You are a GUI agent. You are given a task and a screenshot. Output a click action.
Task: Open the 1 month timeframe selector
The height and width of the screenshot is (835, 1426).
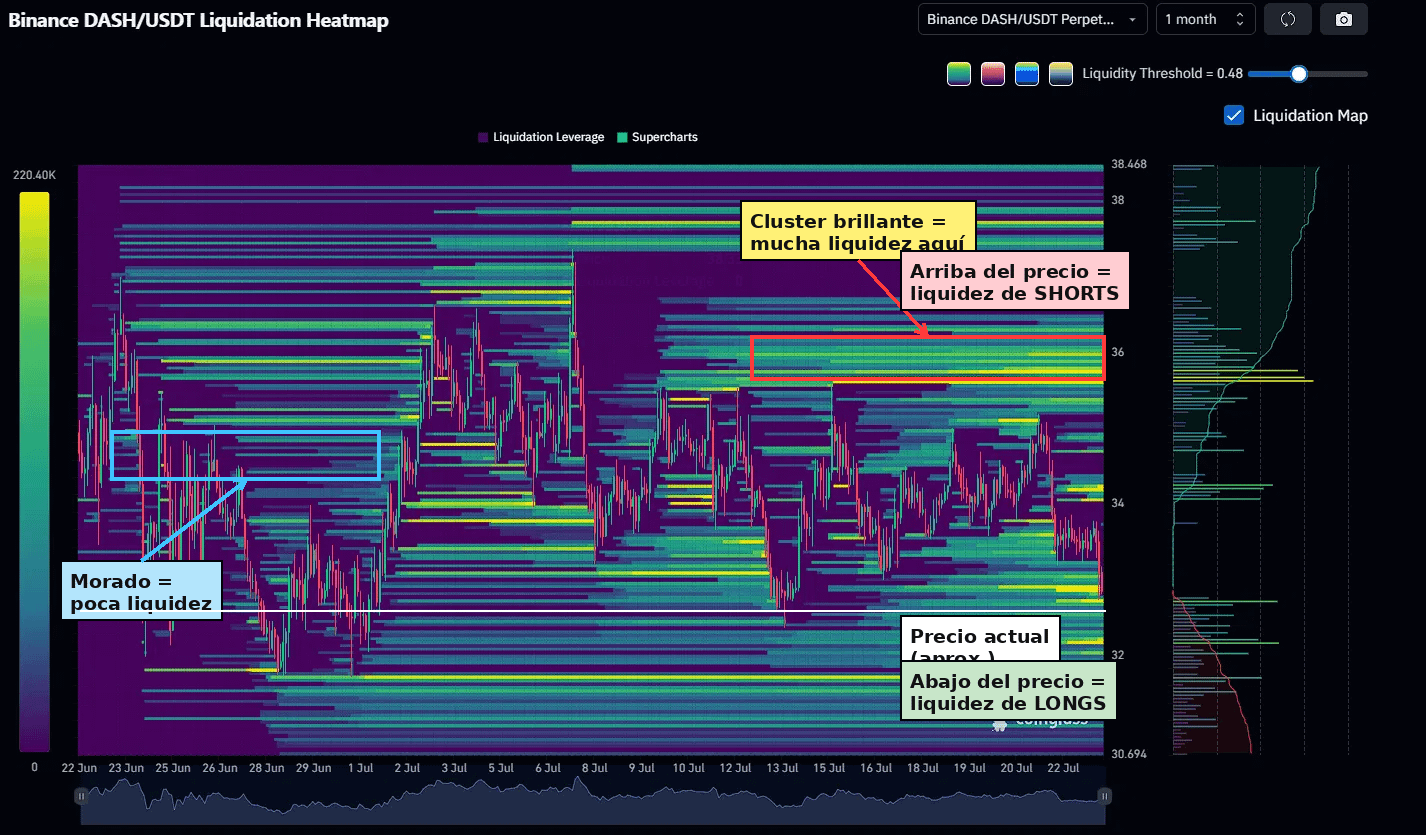tap(1206, 19)
